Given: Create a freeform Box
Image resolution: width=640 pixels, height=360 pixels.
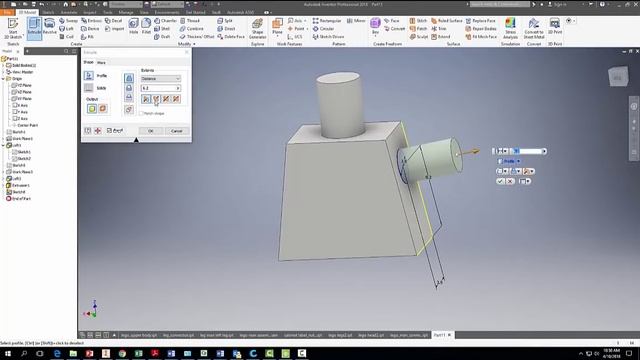Looking at the screenshot, I should (x=375, y=27).
